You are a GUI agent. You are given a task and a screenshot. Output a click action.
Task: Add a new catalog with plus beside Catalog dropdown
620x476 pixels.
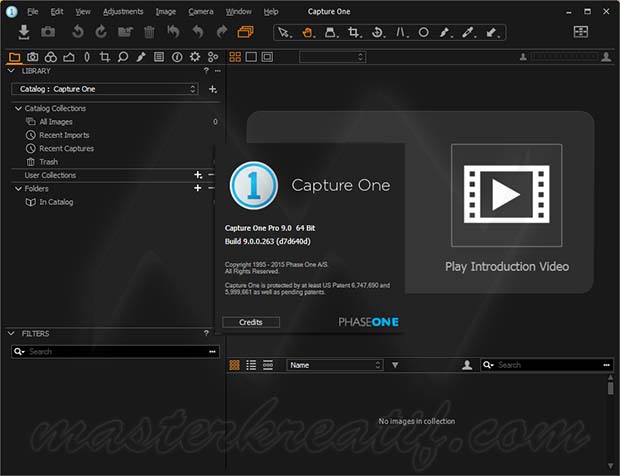click(213, 89)
